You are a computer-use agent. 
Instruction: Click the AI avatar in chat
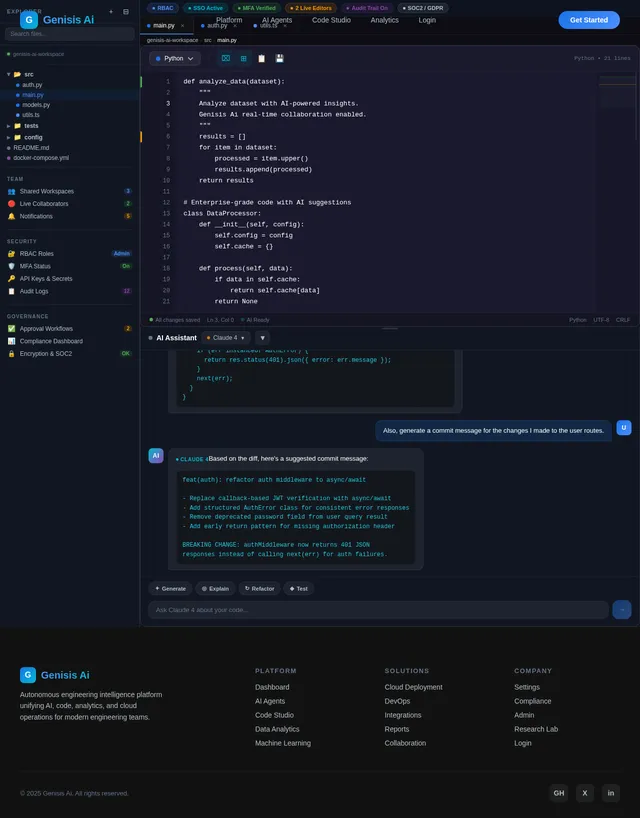coord(156,456)
